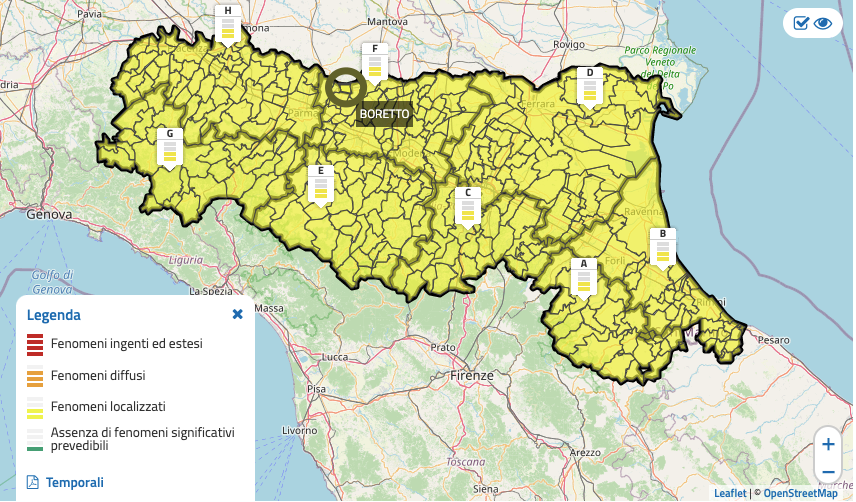Click zone marker A on the map
Viewport: 856px width, 502px height.
pyautogui.click(x=584, y=279)
